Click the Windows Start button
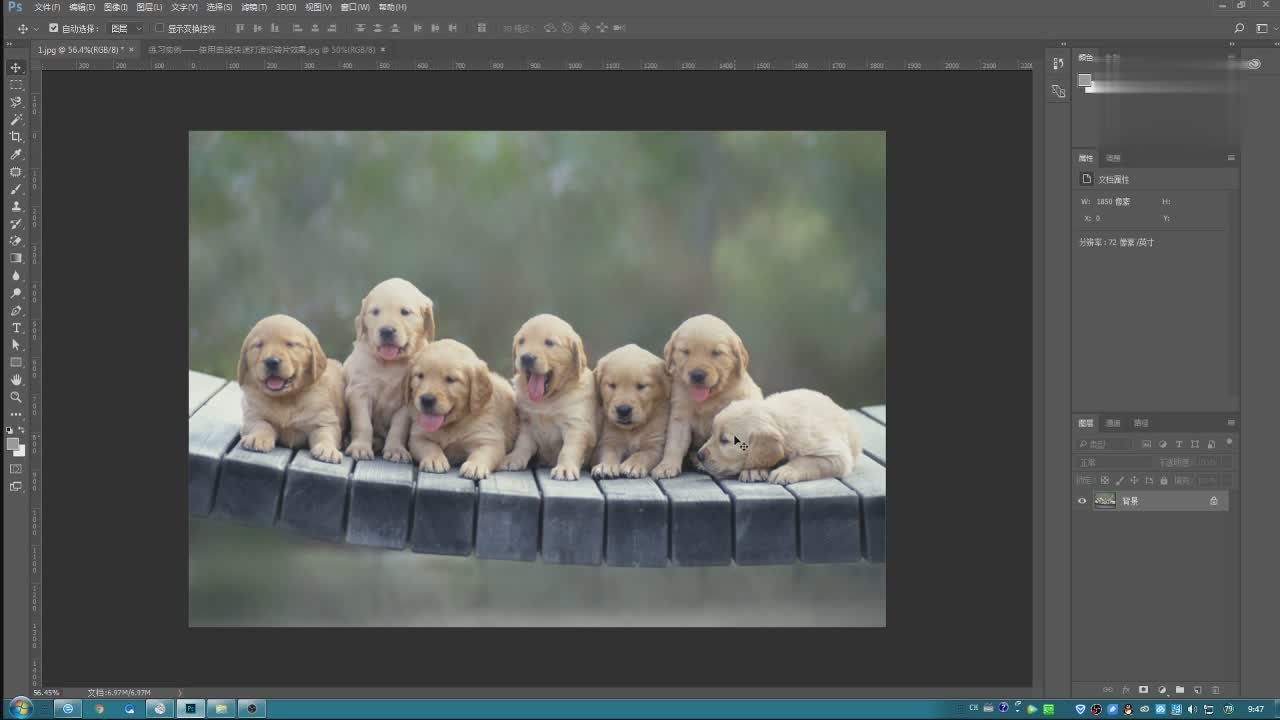The height and width of the screenshot is (720, 1280). coord(19,708)
